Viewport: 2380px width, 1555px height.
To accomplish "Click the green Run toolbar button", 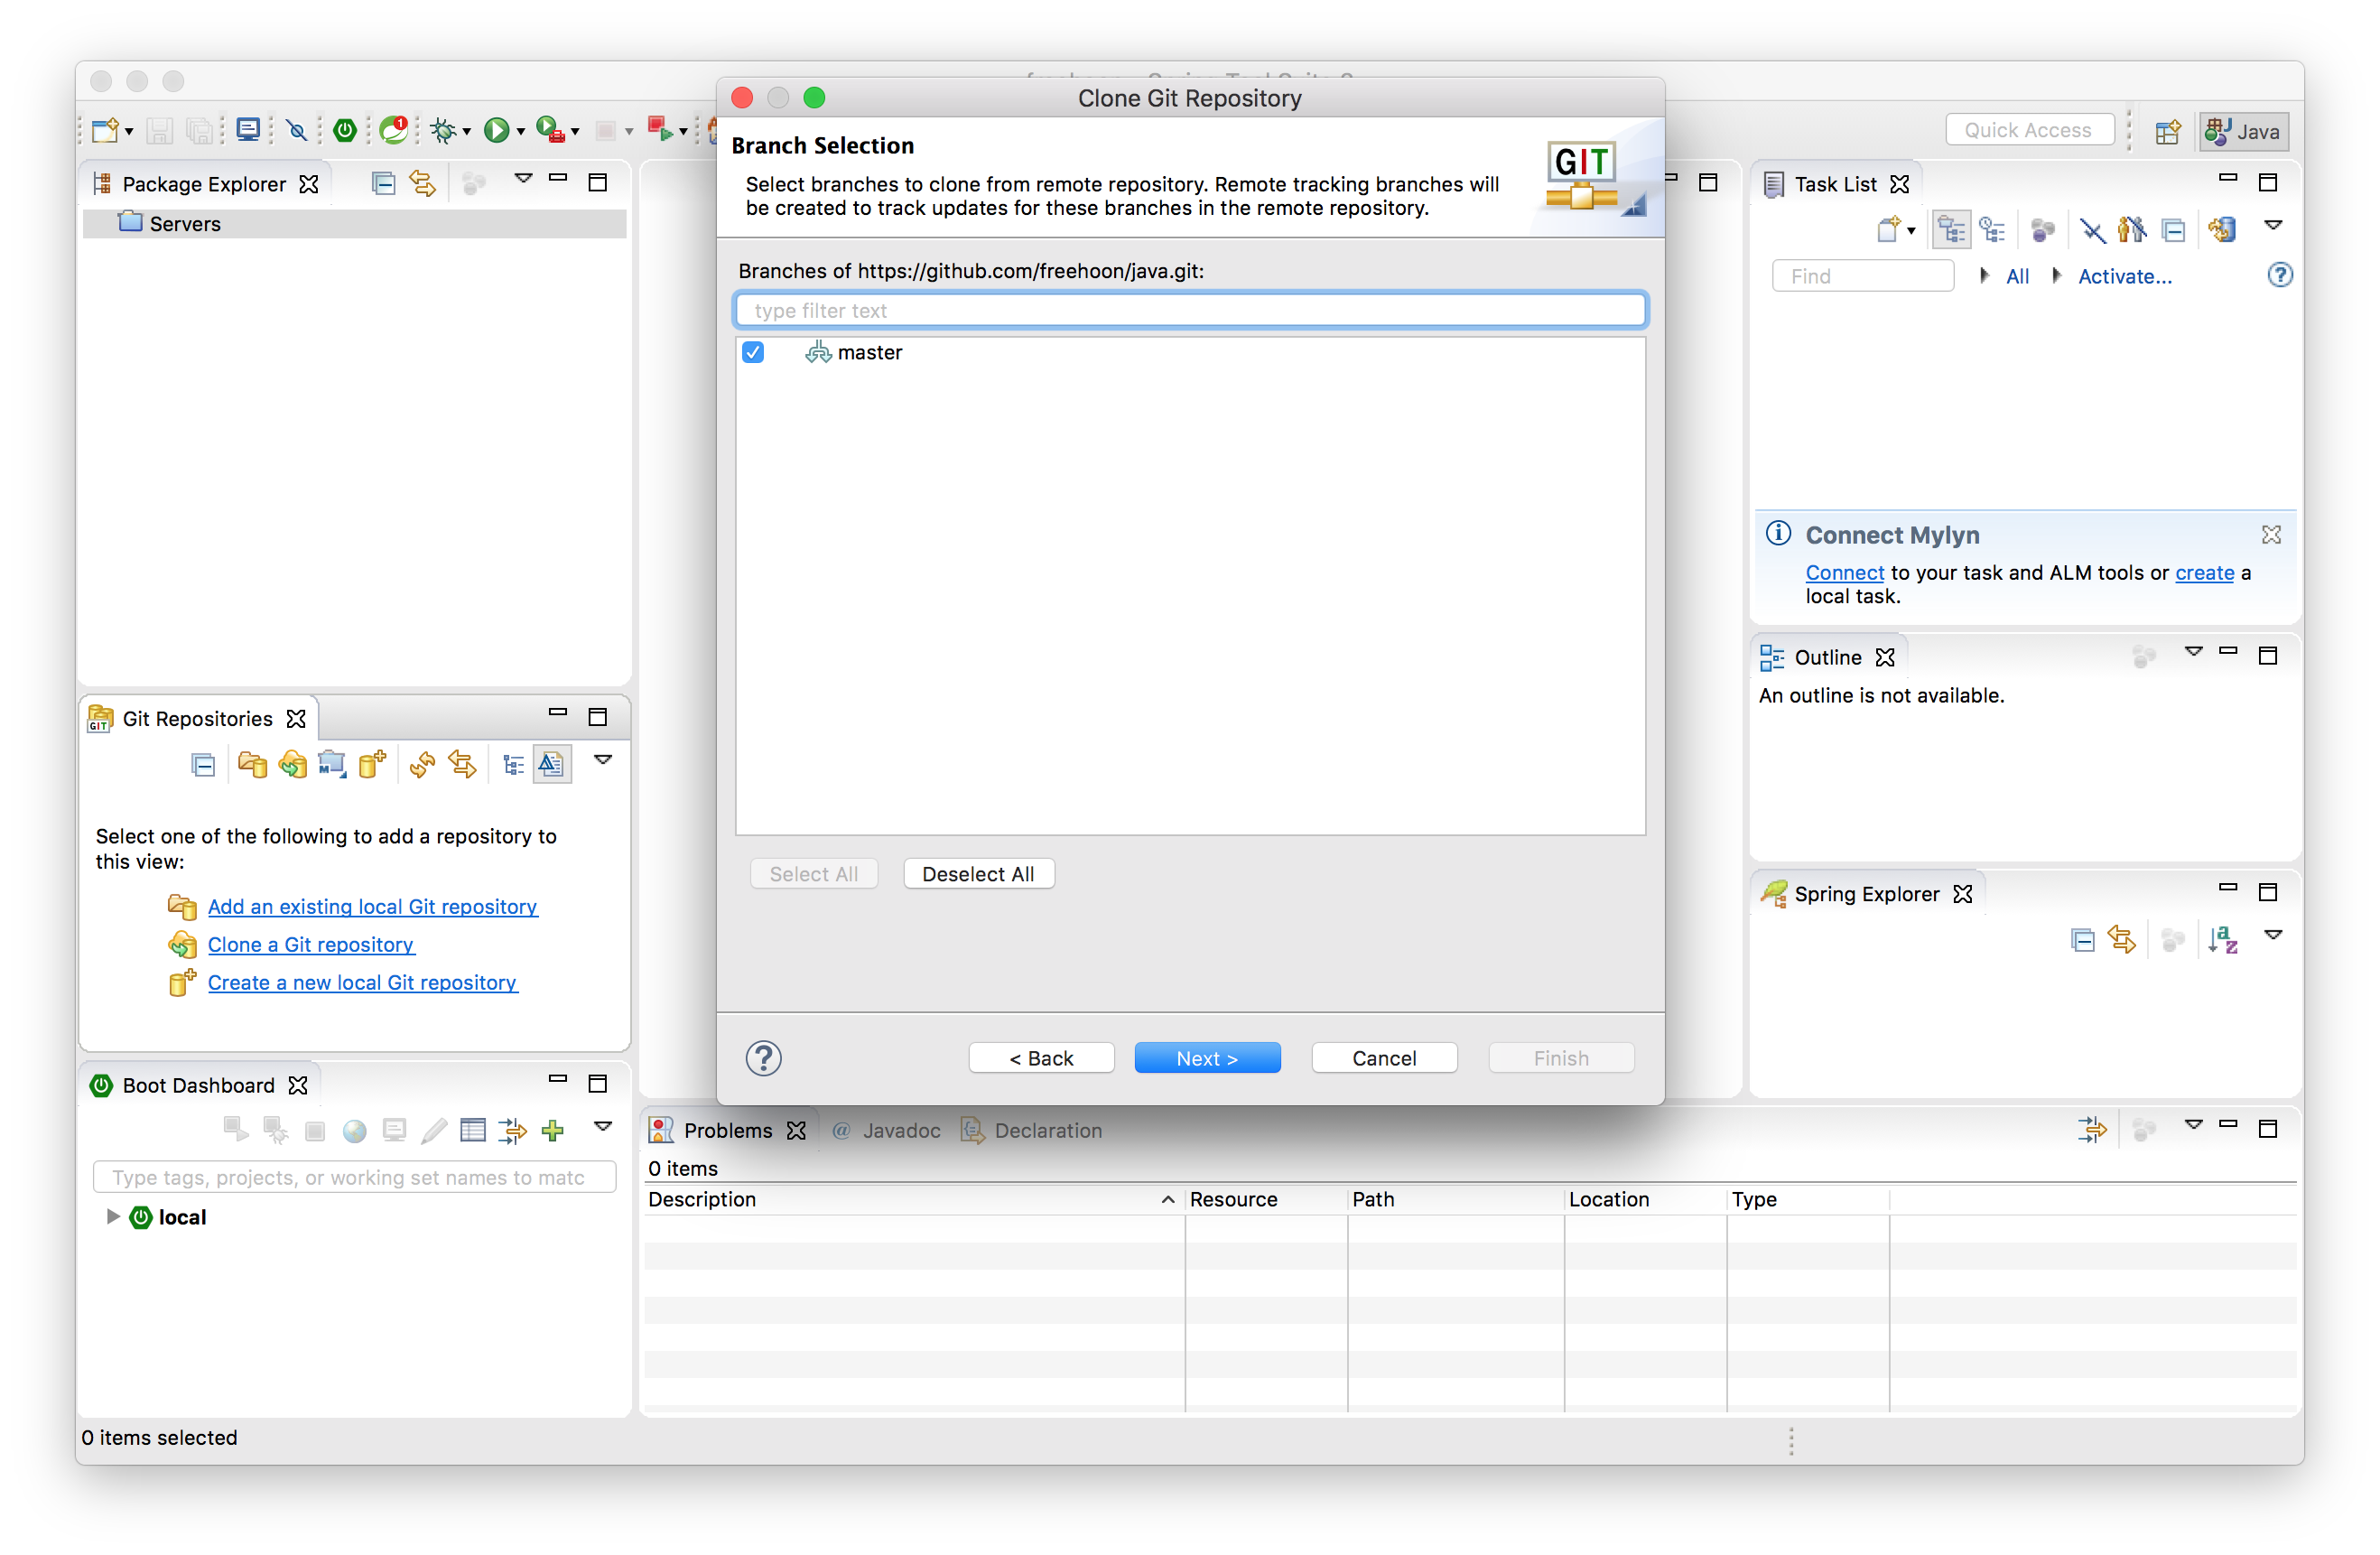I will tap(496, 130).
